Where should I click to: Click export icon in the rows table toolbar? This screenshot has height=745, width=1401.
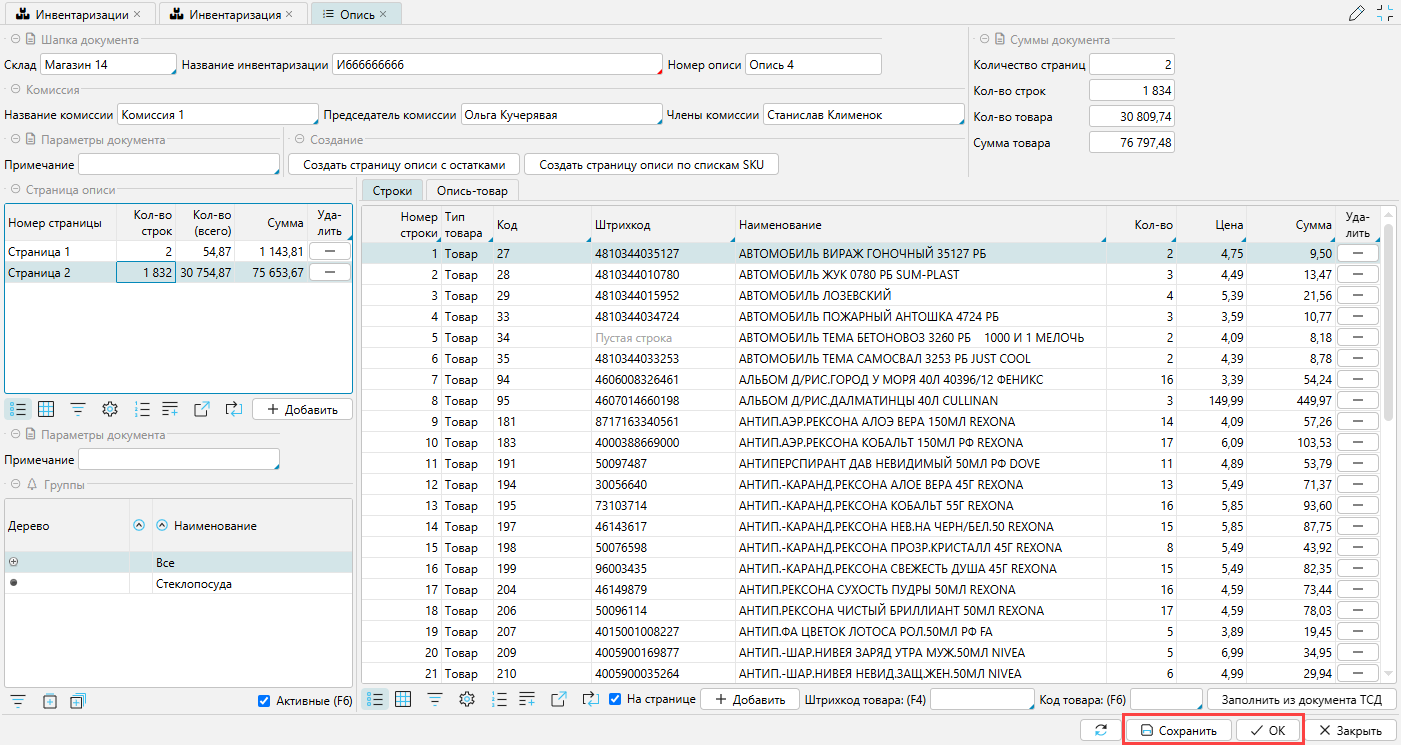pos(558,699)
